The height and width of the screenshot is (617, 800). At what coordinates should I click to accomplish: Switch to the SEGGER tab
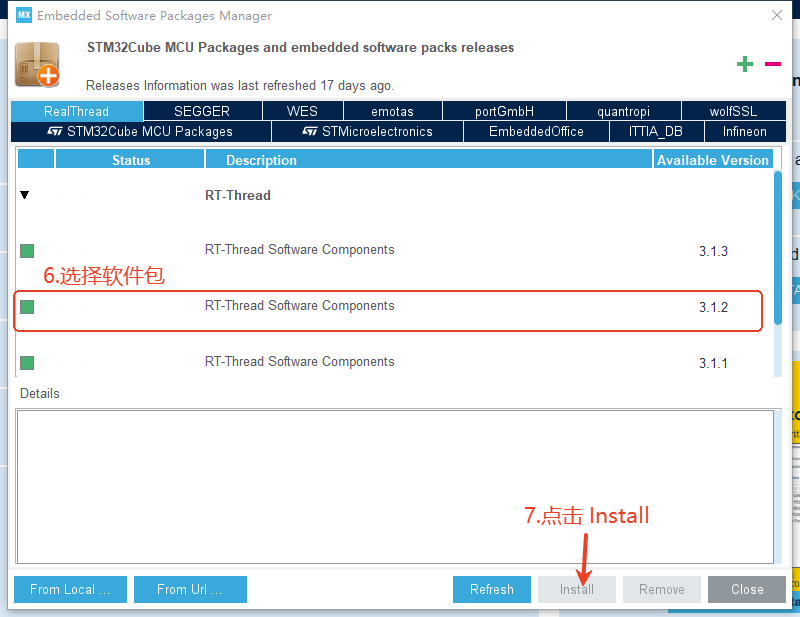[x=202, y=111]
